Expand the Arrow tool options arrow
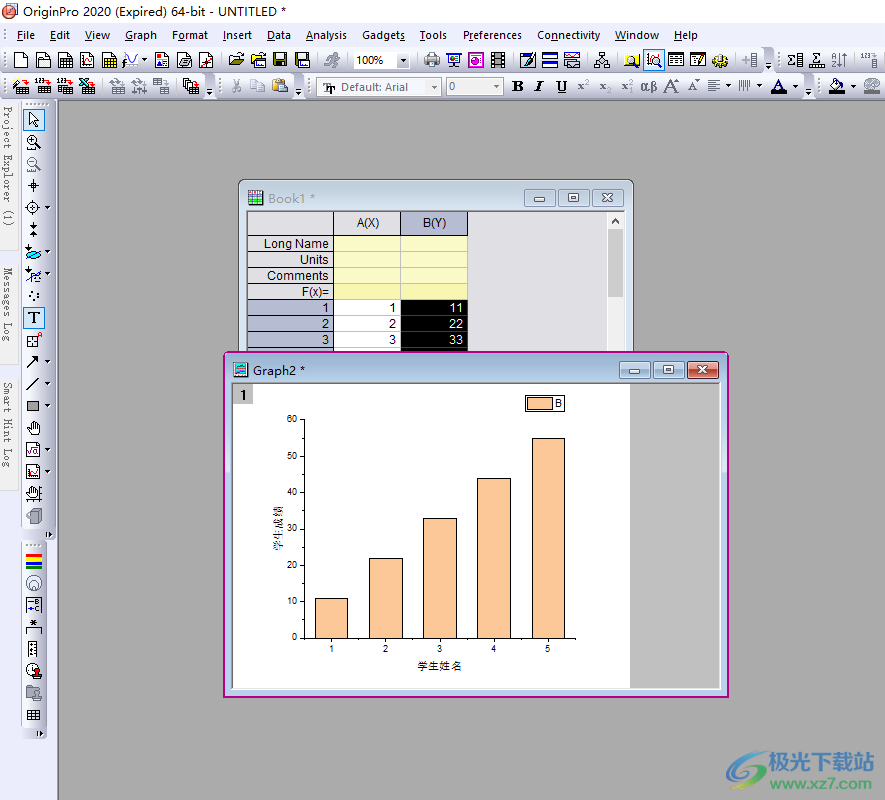885x800 pixels. [x=47, y=361]
